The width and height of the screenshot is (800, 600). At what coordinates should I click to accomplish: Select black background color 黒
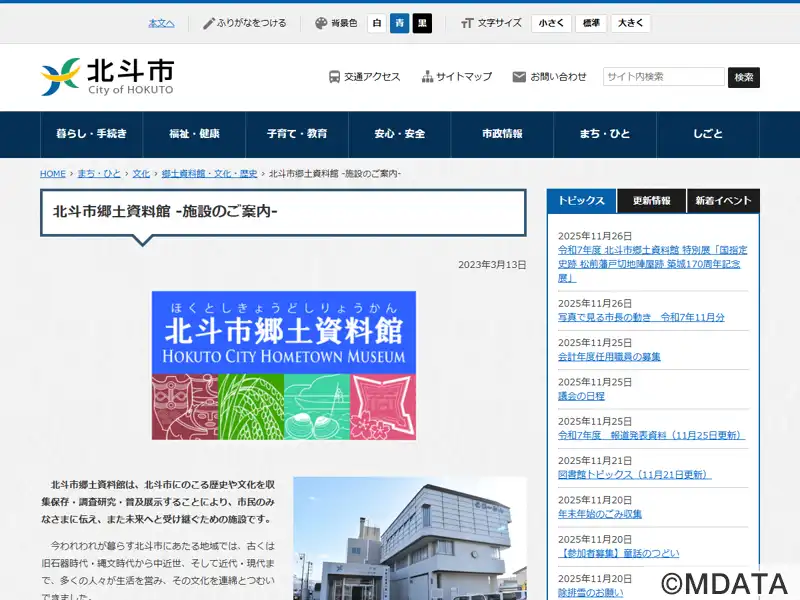click(x=422, y=23)
